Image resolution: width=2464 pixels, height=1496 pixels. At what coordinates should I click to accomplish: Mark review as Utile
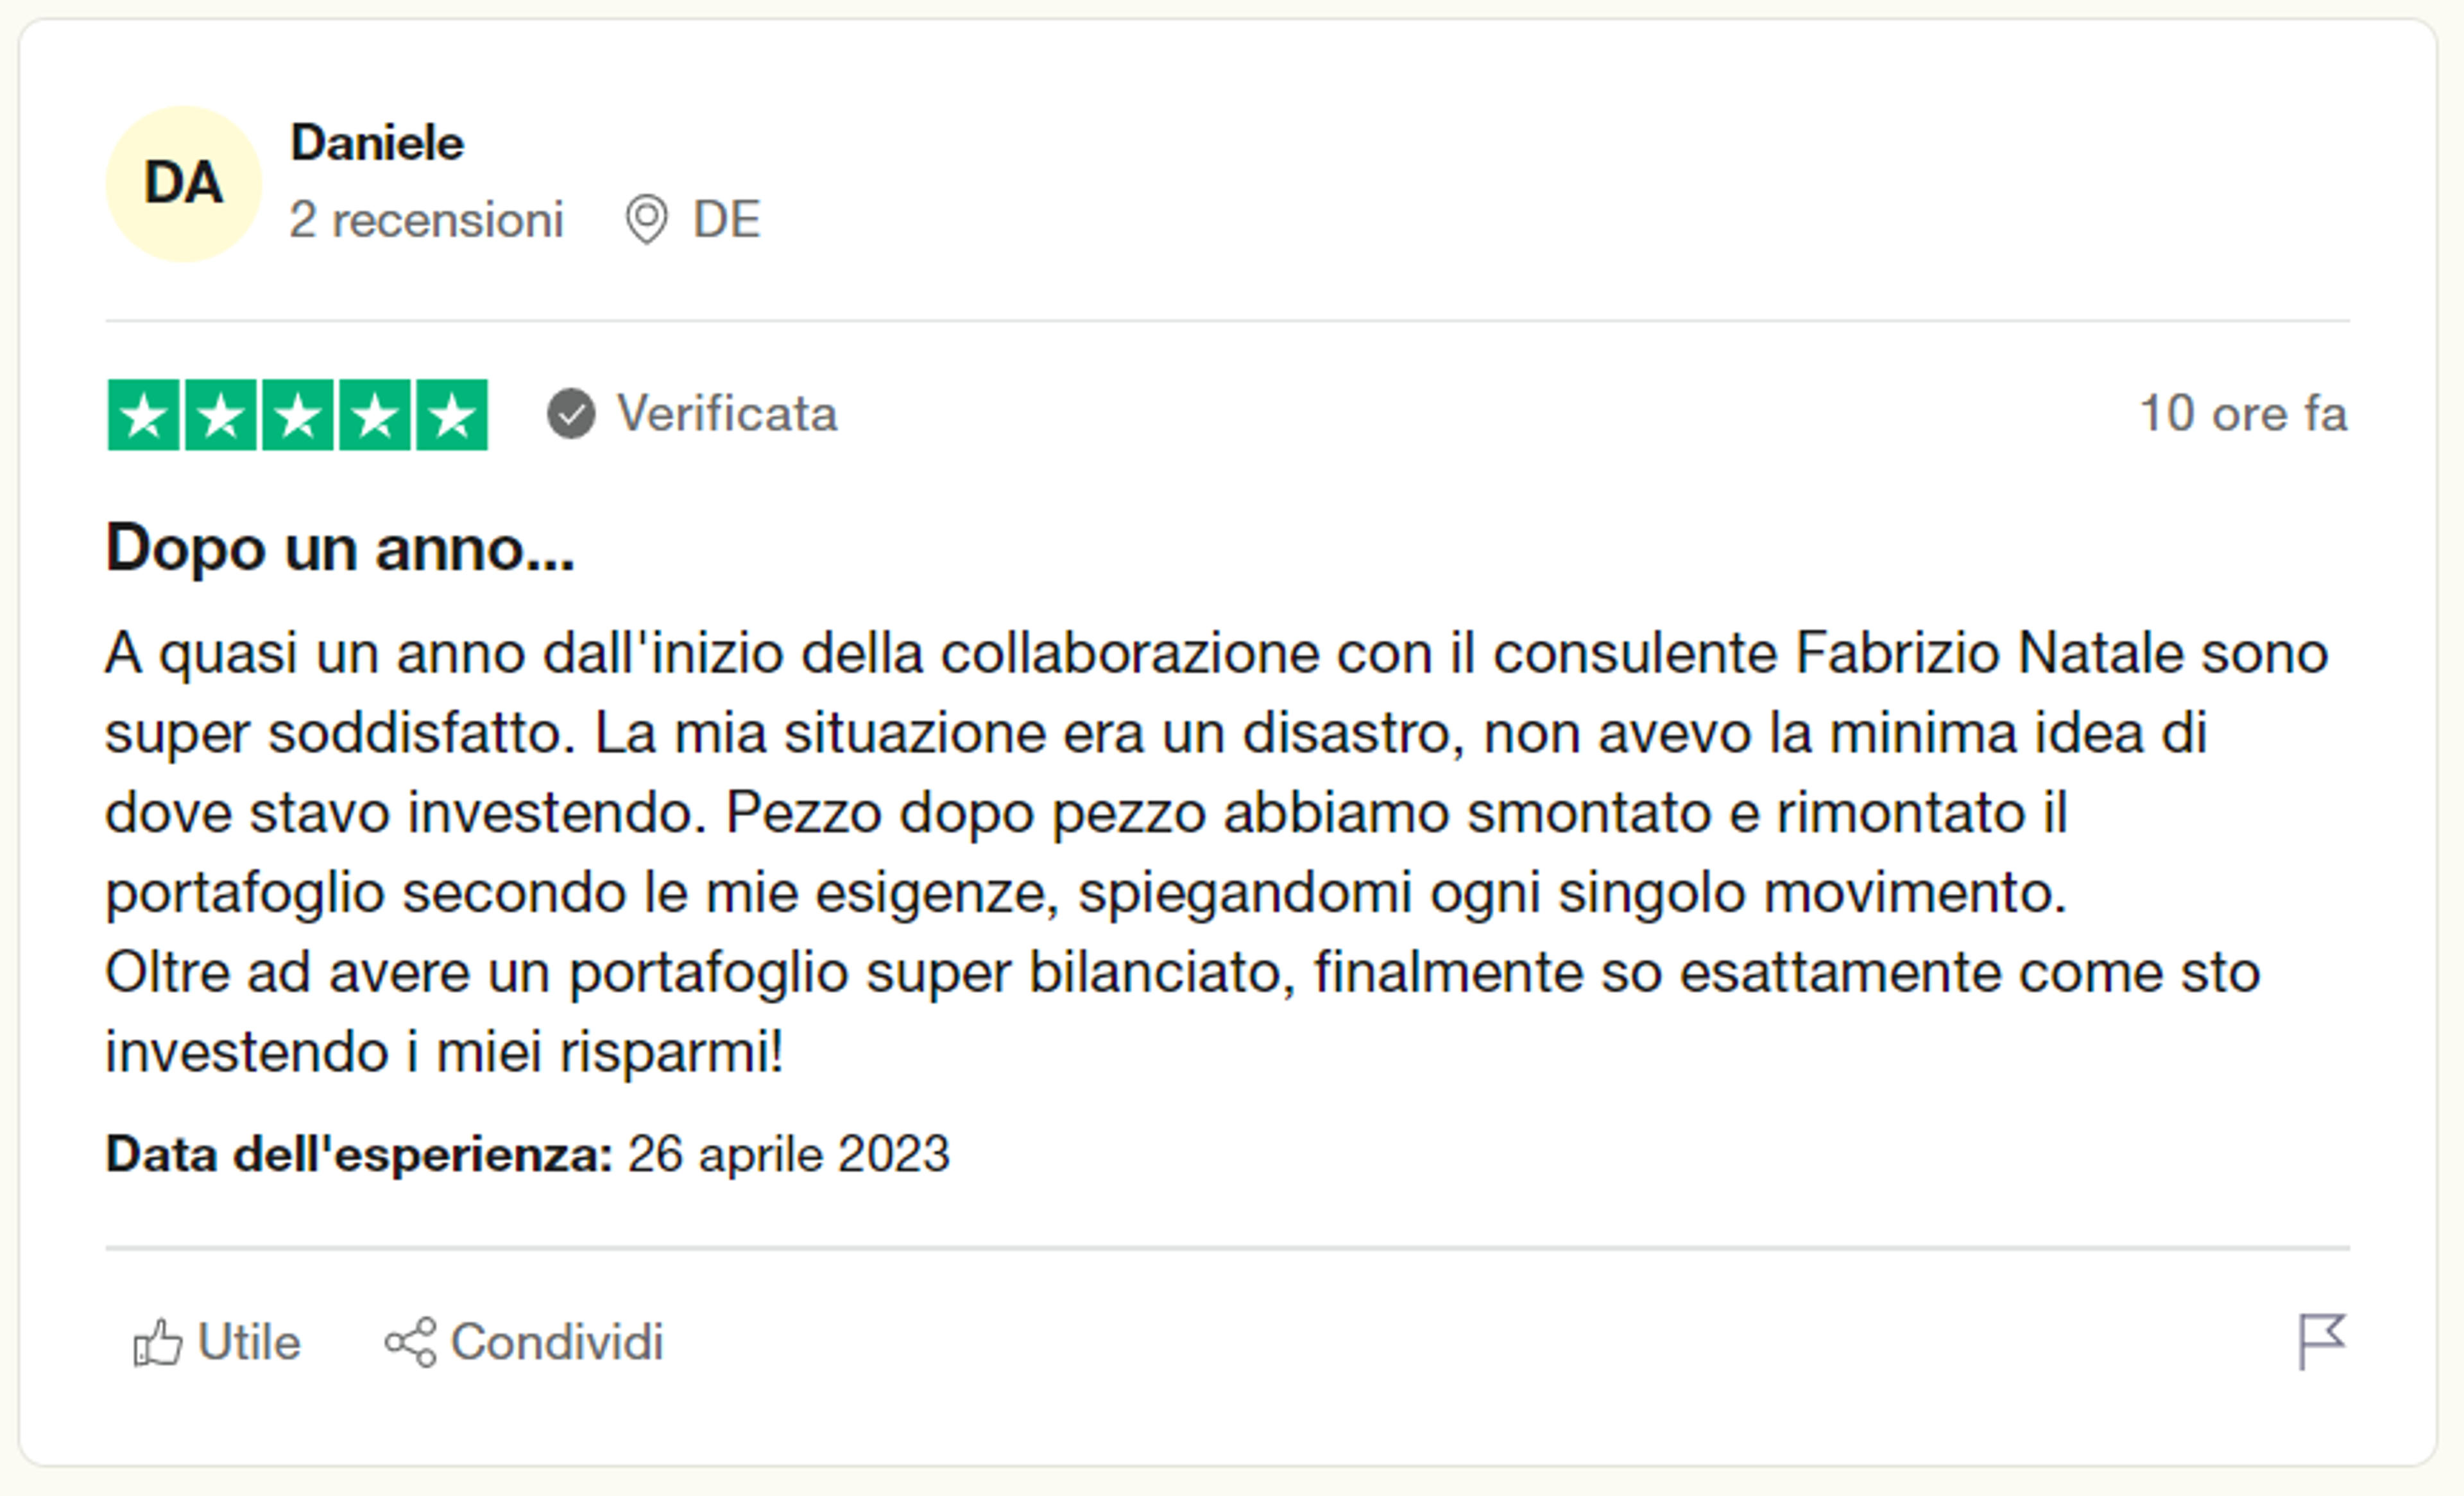[x=217, y=1343]
